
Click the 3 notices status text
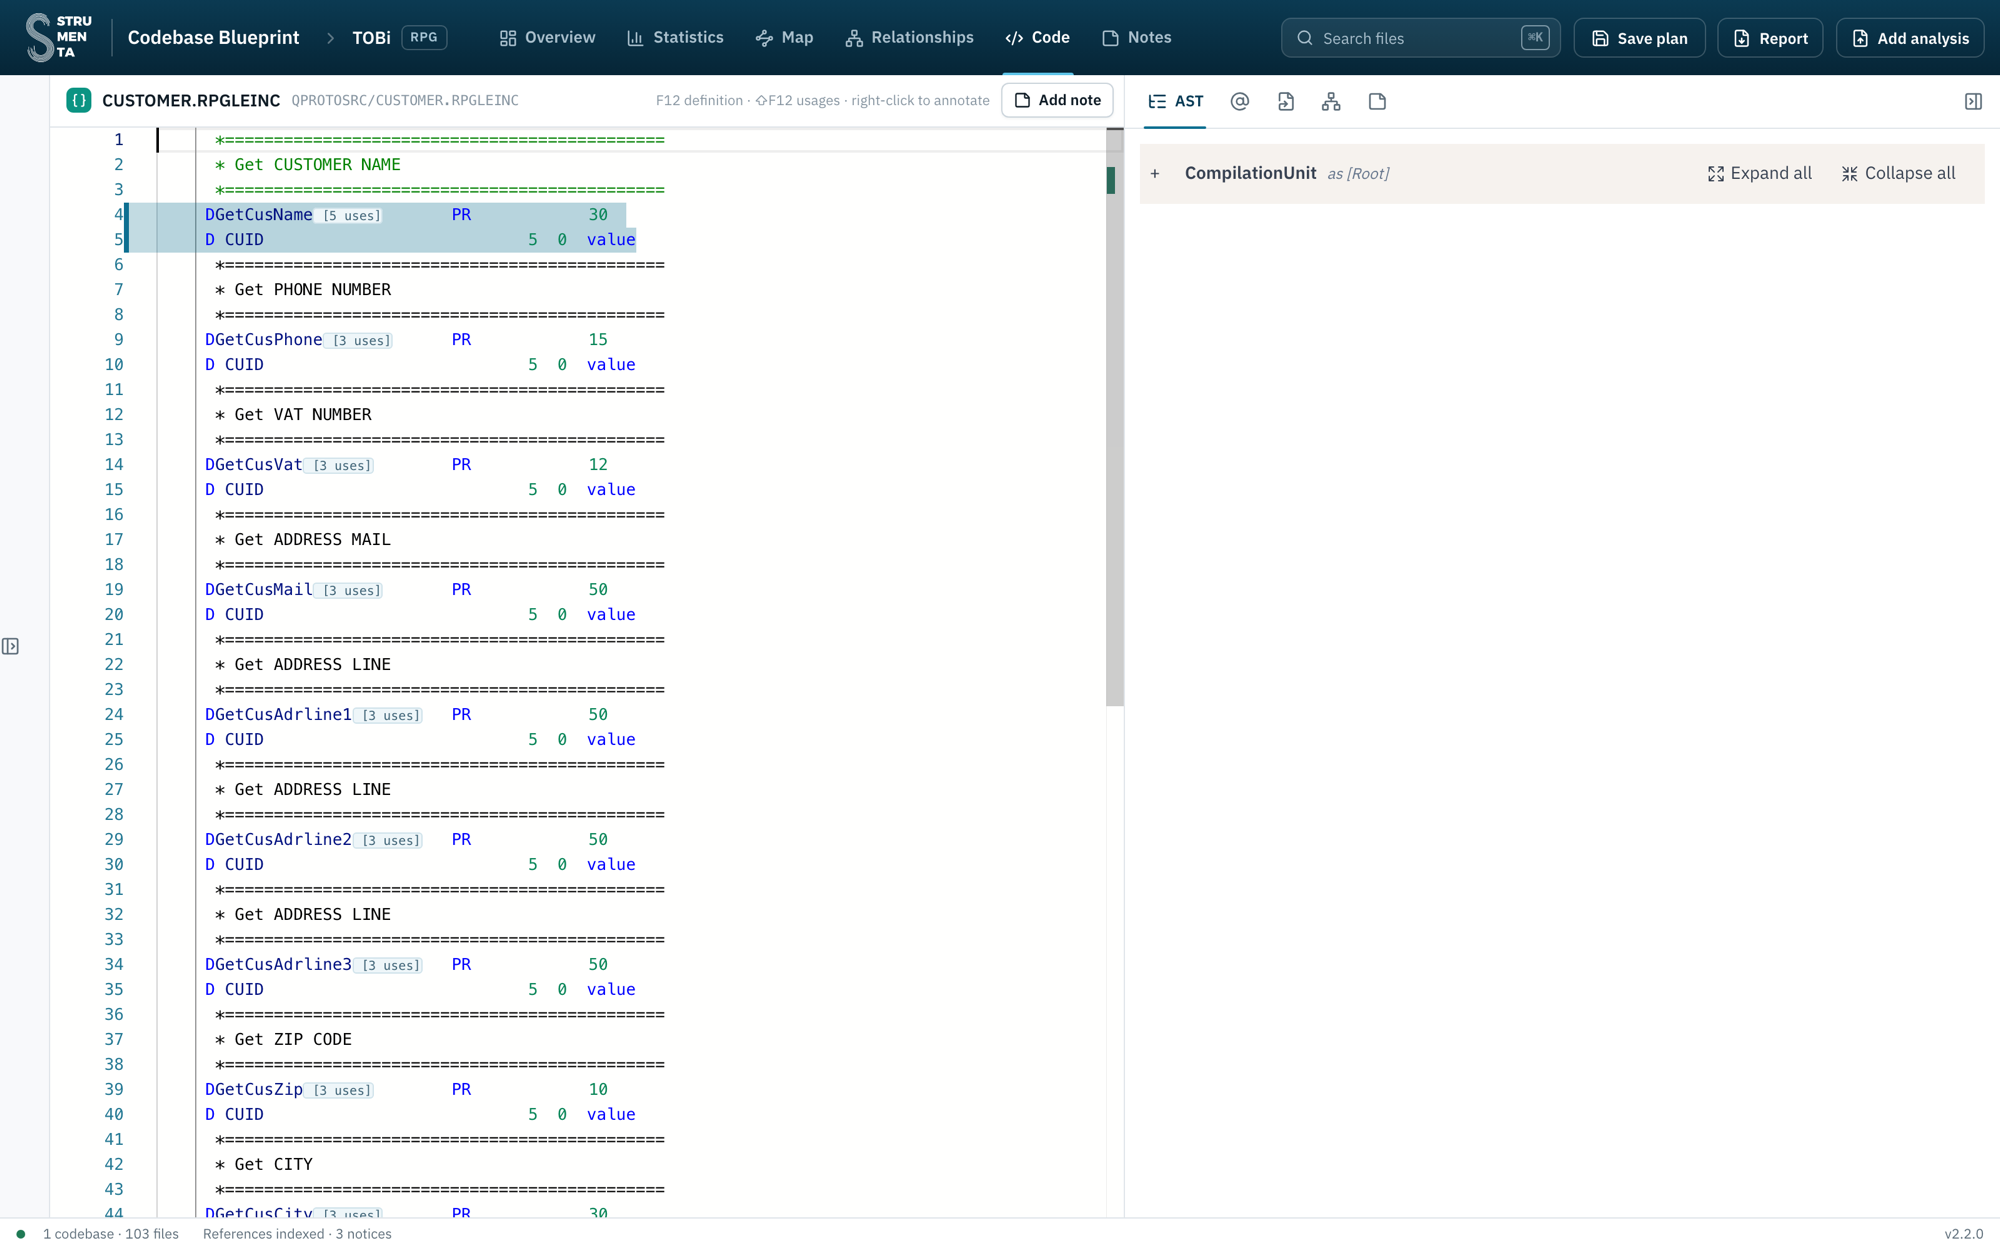(363, 1234)
